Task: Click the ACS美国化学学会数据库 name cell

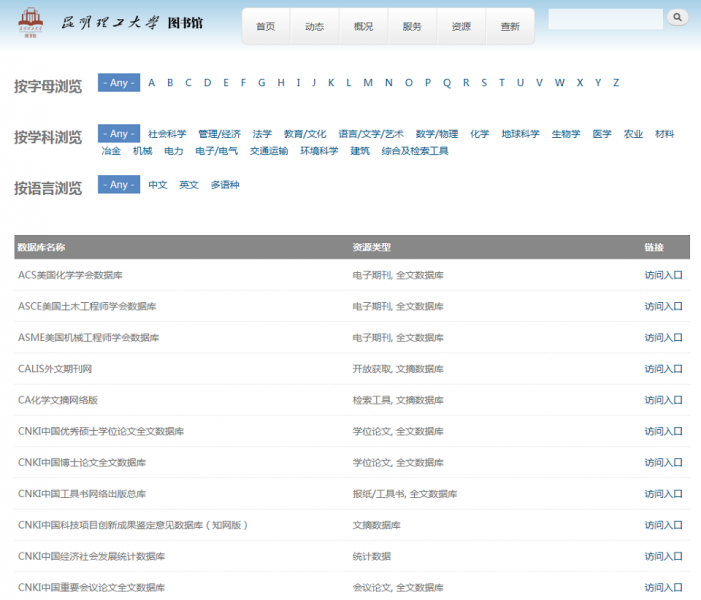Action: click(x=70, y=275)
